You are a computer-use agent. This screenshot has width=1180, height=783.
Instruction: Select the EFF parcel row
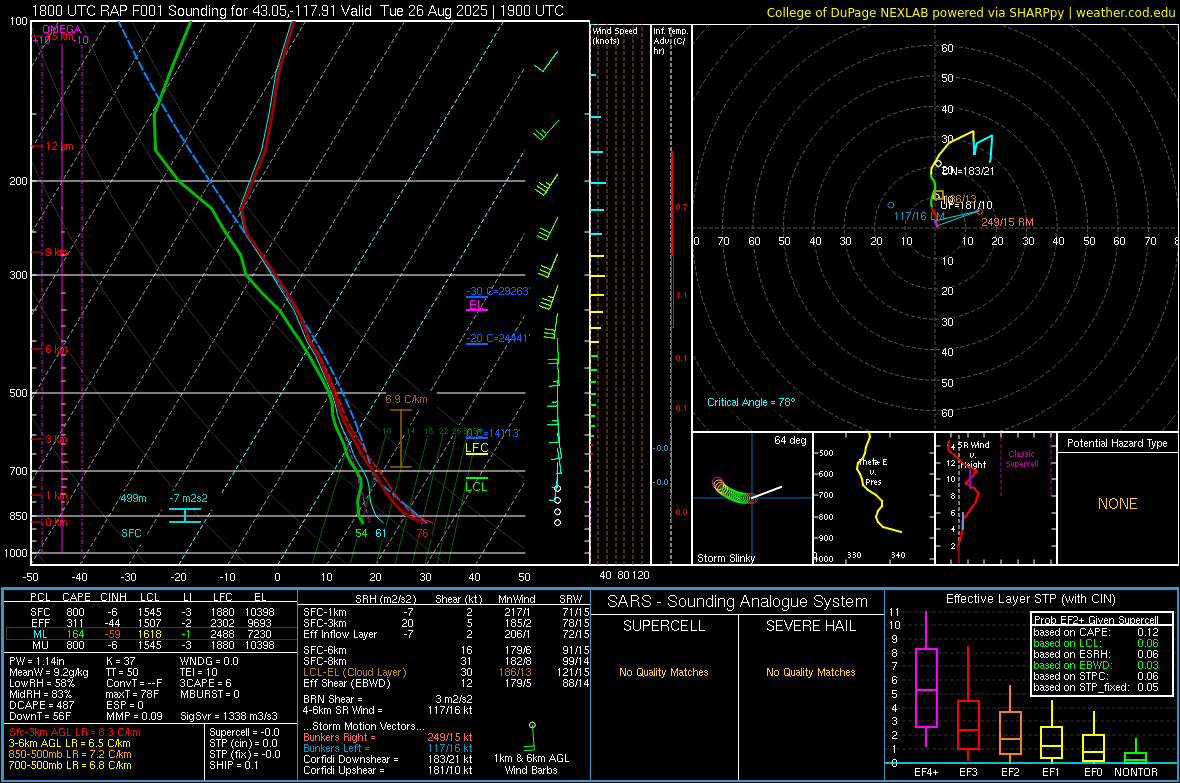pos(151,623)
